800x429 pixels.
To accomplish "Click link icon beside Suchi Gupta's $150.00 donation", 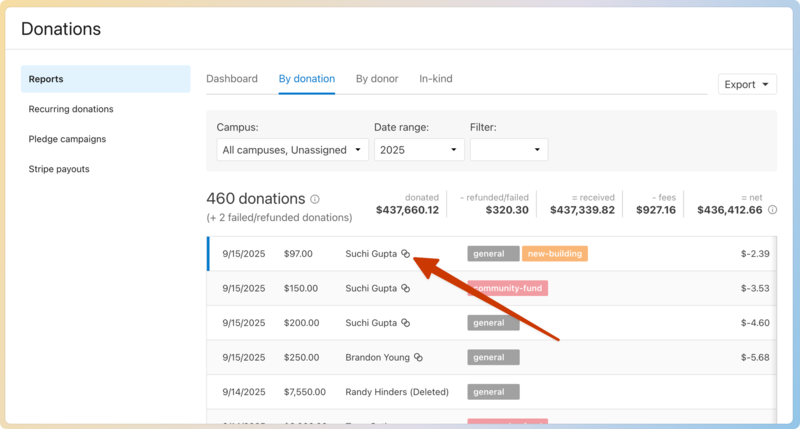I will click(x=406, y=288).
